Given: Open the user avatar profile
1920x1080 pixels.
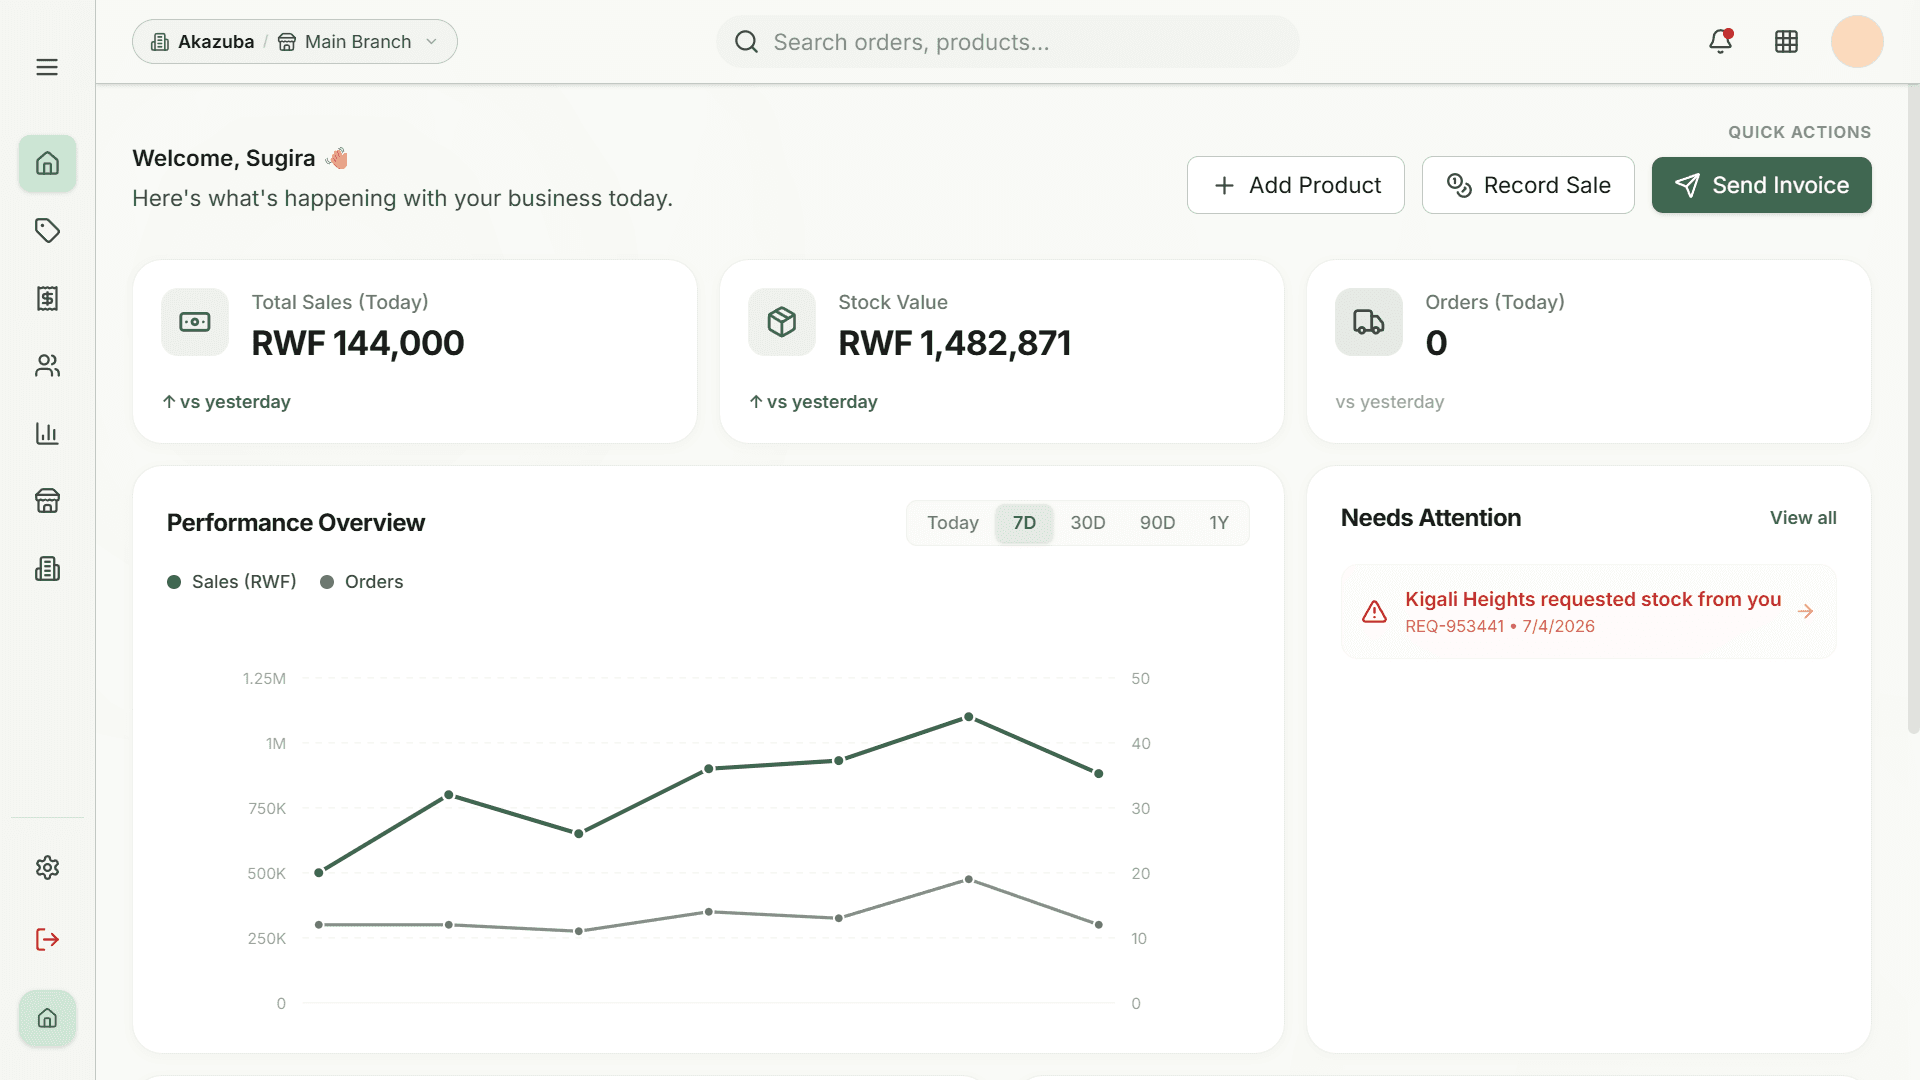Looking at the screenshot, I should (1857, 41).
